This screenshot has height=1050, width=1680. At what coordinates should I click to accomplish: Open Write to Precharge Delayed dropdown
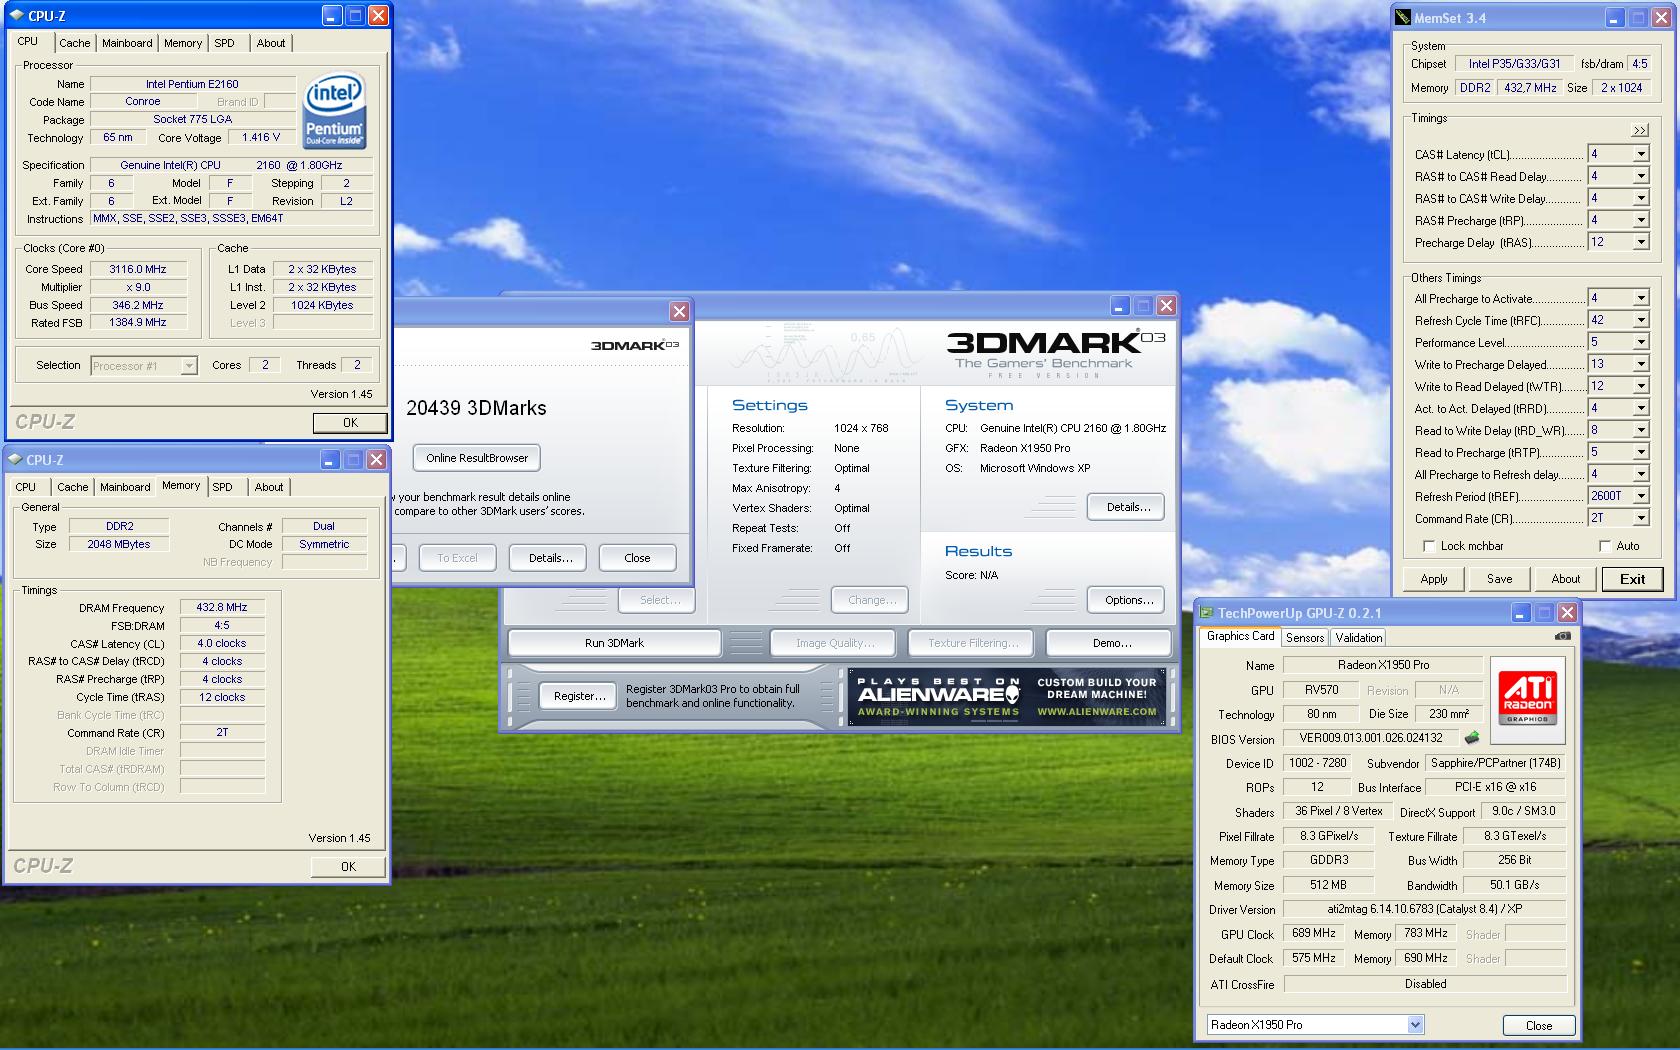click(1641, 364)
